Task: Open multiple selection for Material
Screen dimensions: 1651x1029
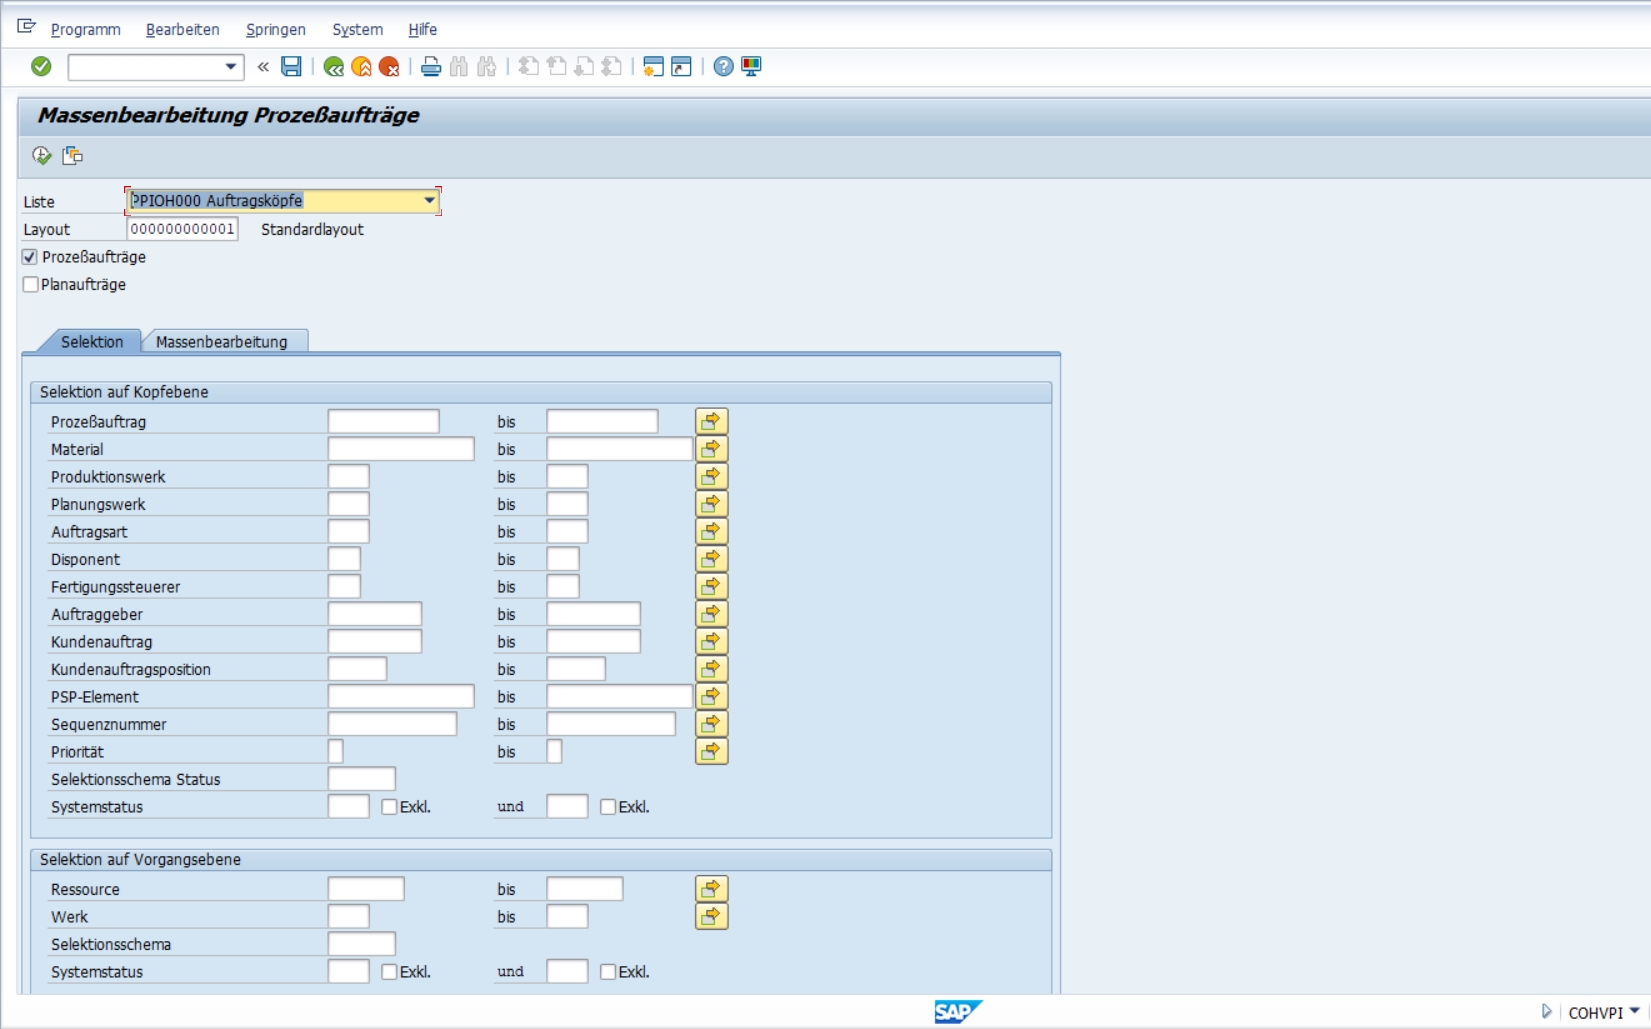Action: coord(711,449)
